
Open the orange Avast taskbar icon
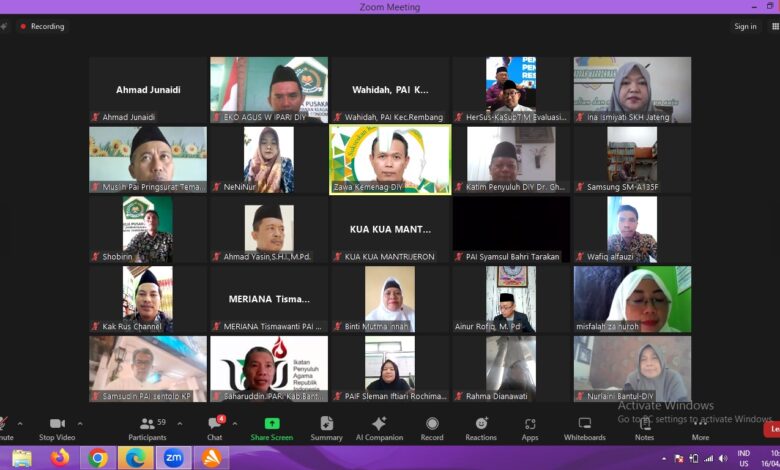[x=211, y=458]
